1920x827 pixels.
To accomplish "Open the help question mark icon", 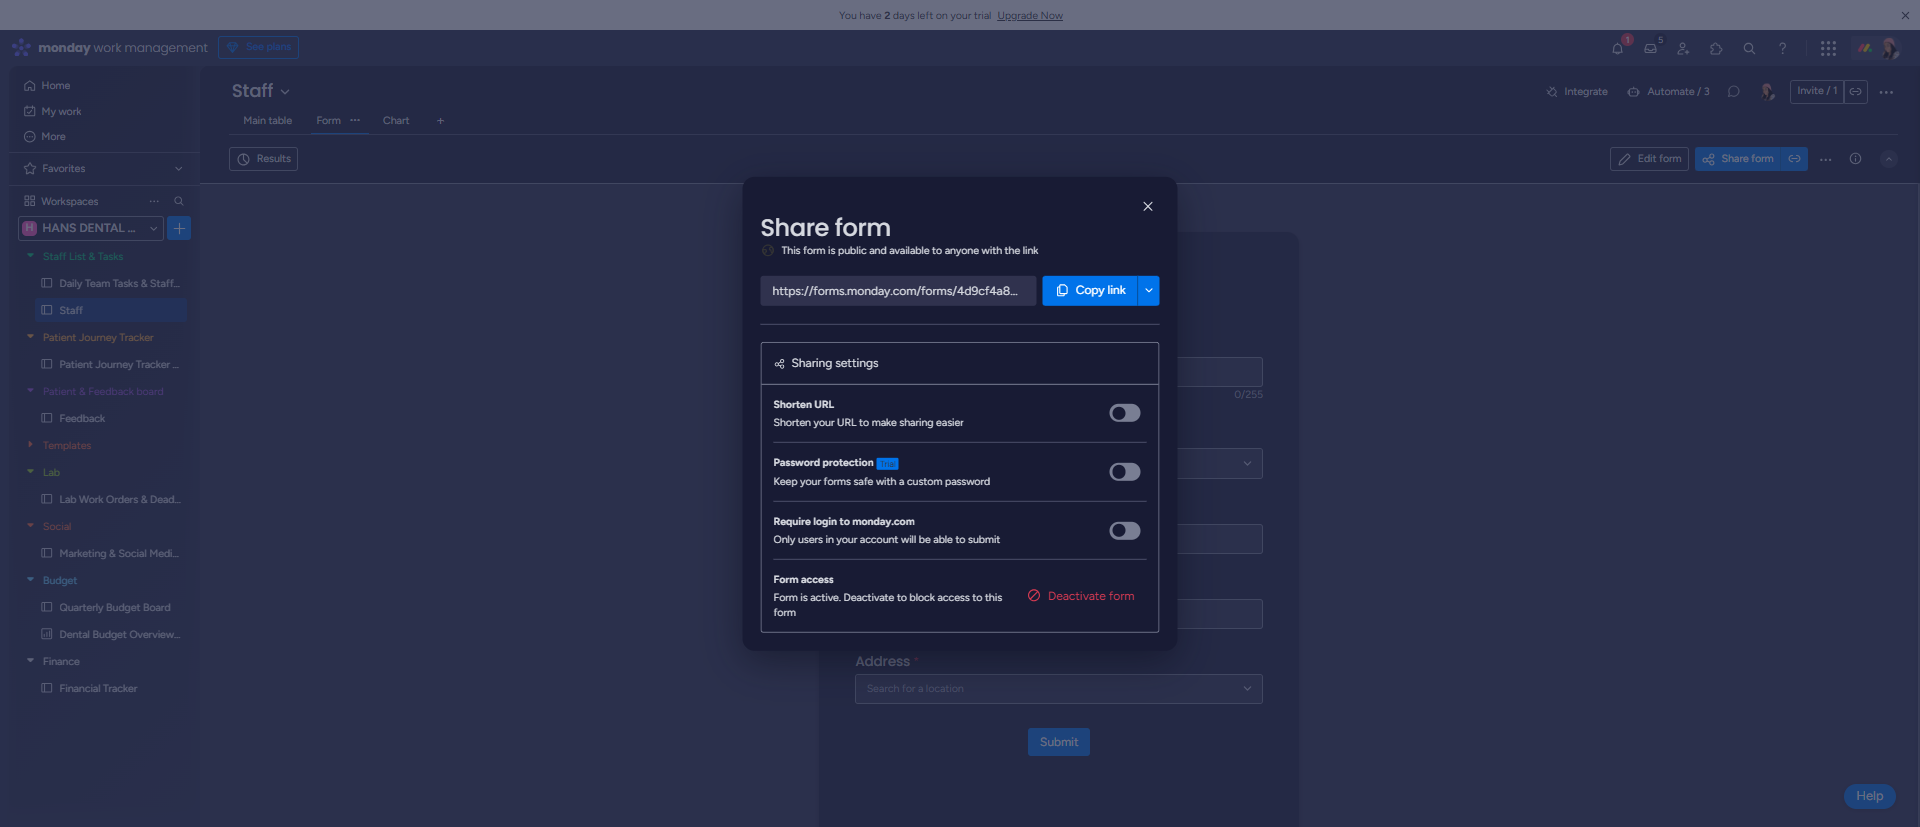I will tap(1782, 48).
